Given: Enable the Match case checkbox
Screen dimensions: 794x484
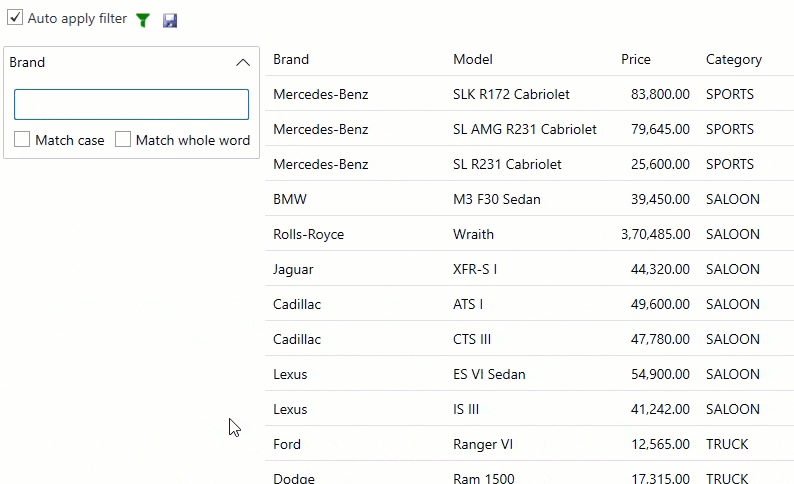Looking at the screenshot, I should 22,139.
